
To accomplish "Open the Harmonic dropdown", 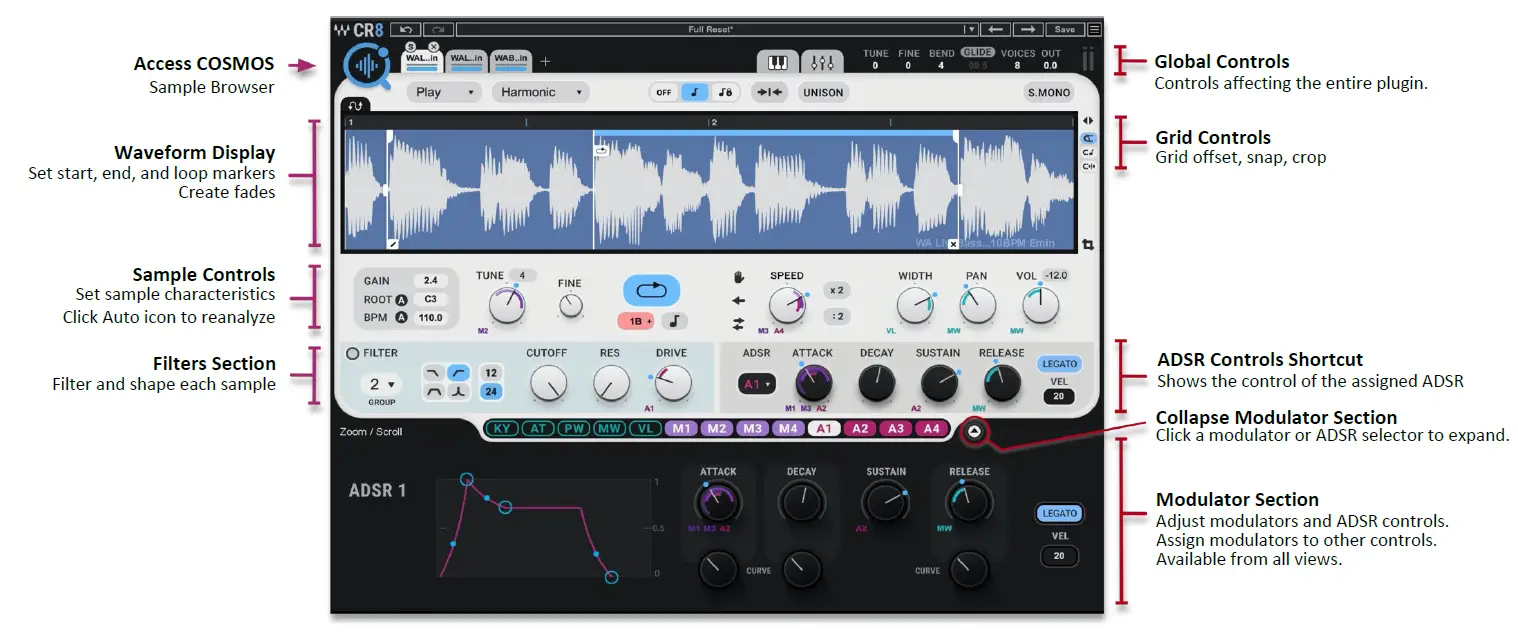I will click(540, 92).
